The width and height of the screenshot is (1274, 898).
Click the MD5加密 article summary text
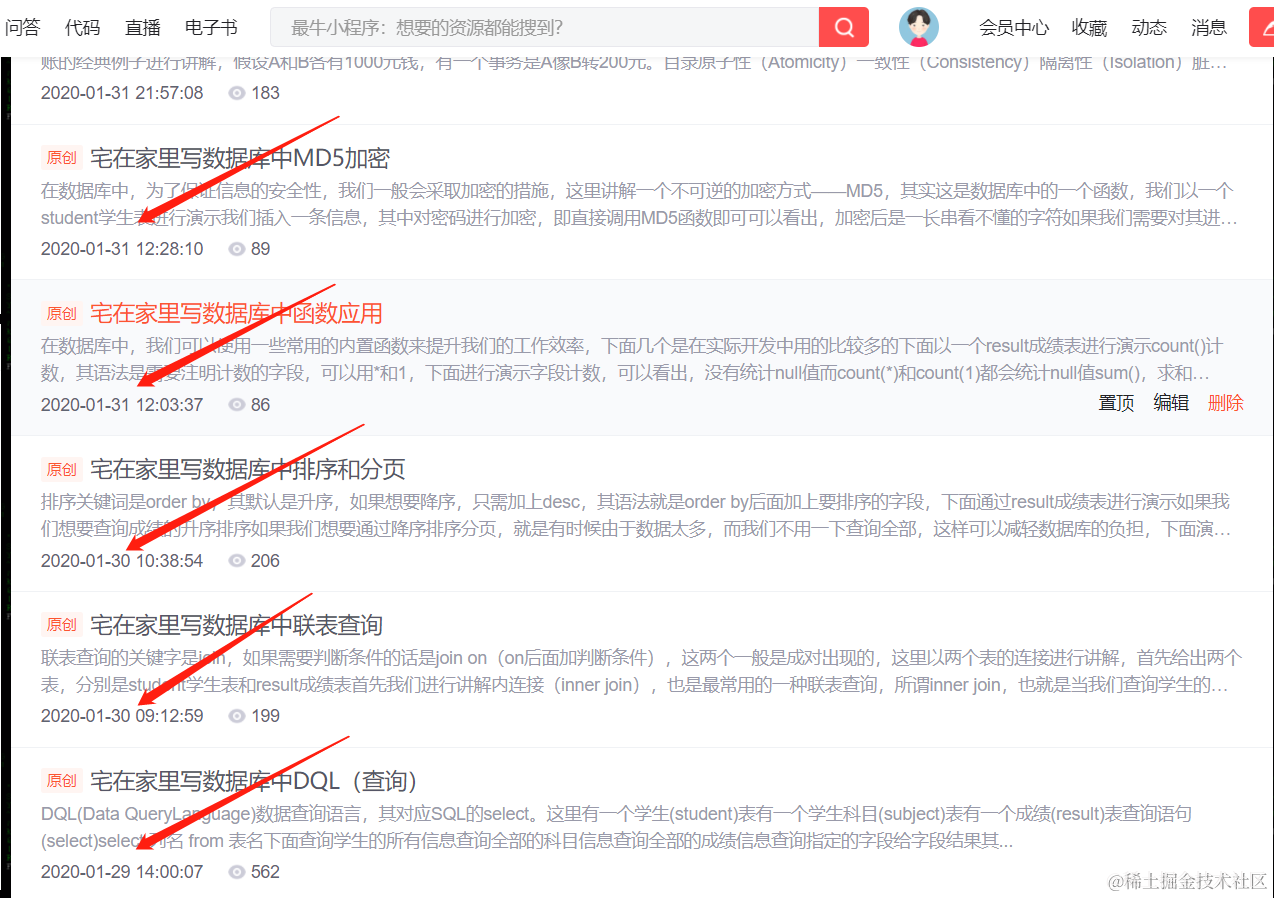(639, 204)
